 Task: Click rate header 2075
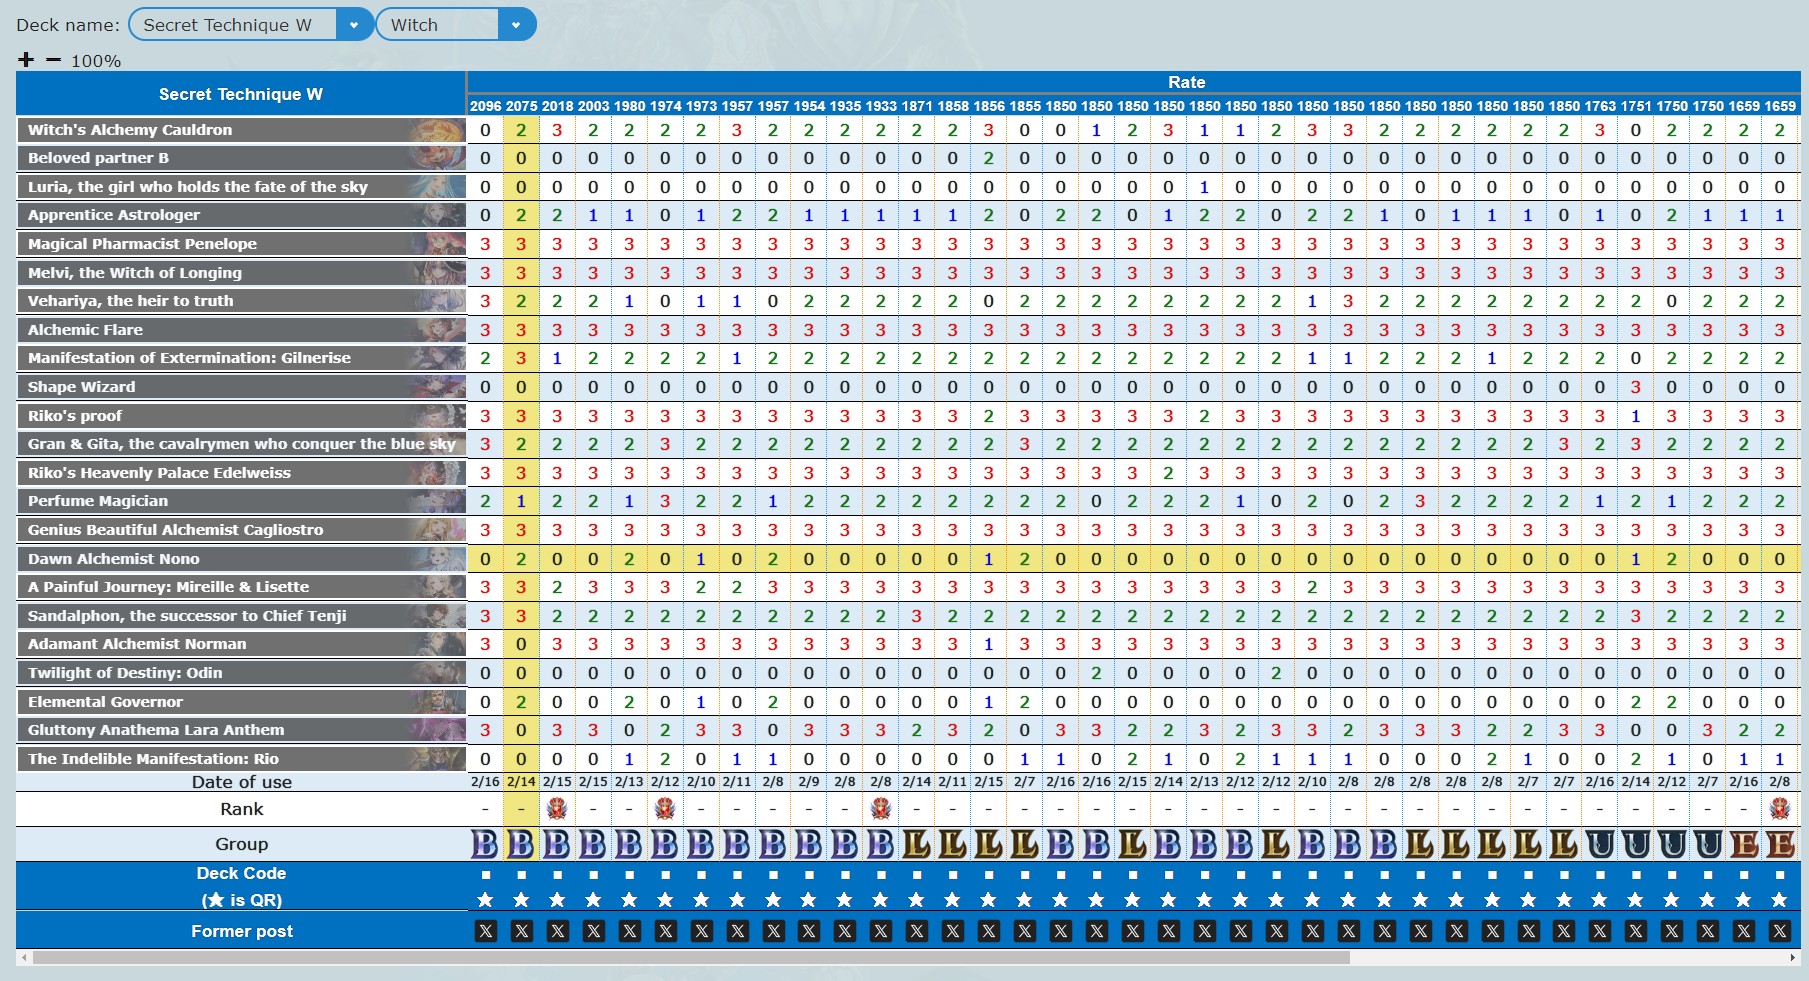click(522, 106)
